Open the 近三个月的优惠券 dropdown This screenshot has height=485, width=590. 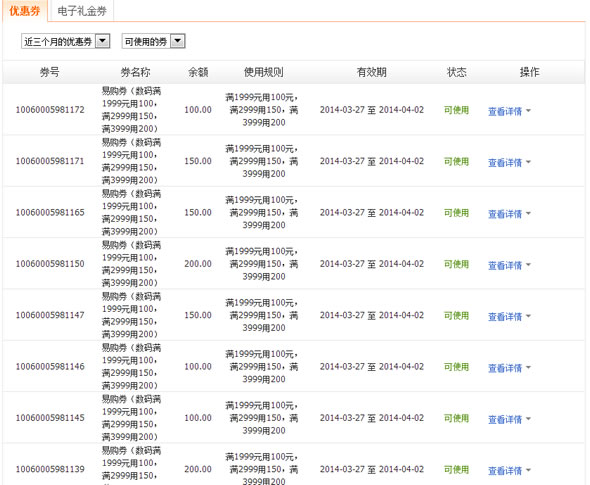[x=65, y=41]
